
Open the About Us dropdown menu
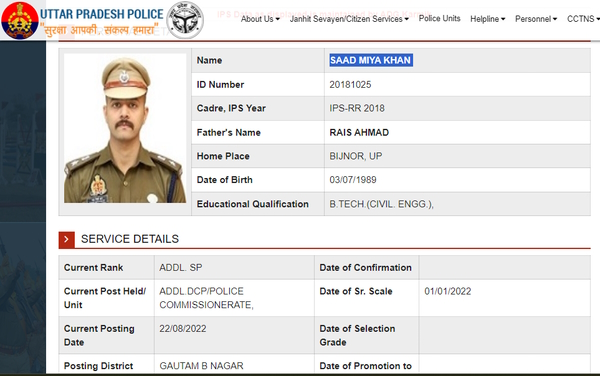(x=260, y=19)
